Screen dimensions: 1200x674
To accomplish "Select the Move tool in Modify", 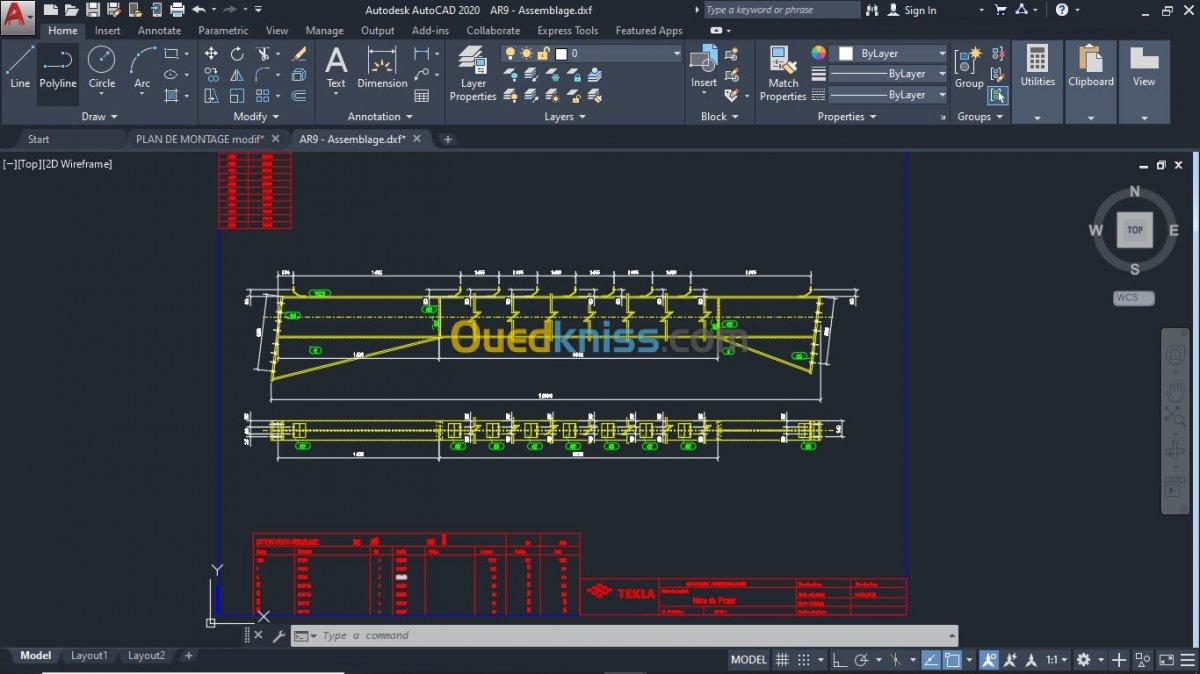I will [x=211, y=54].
